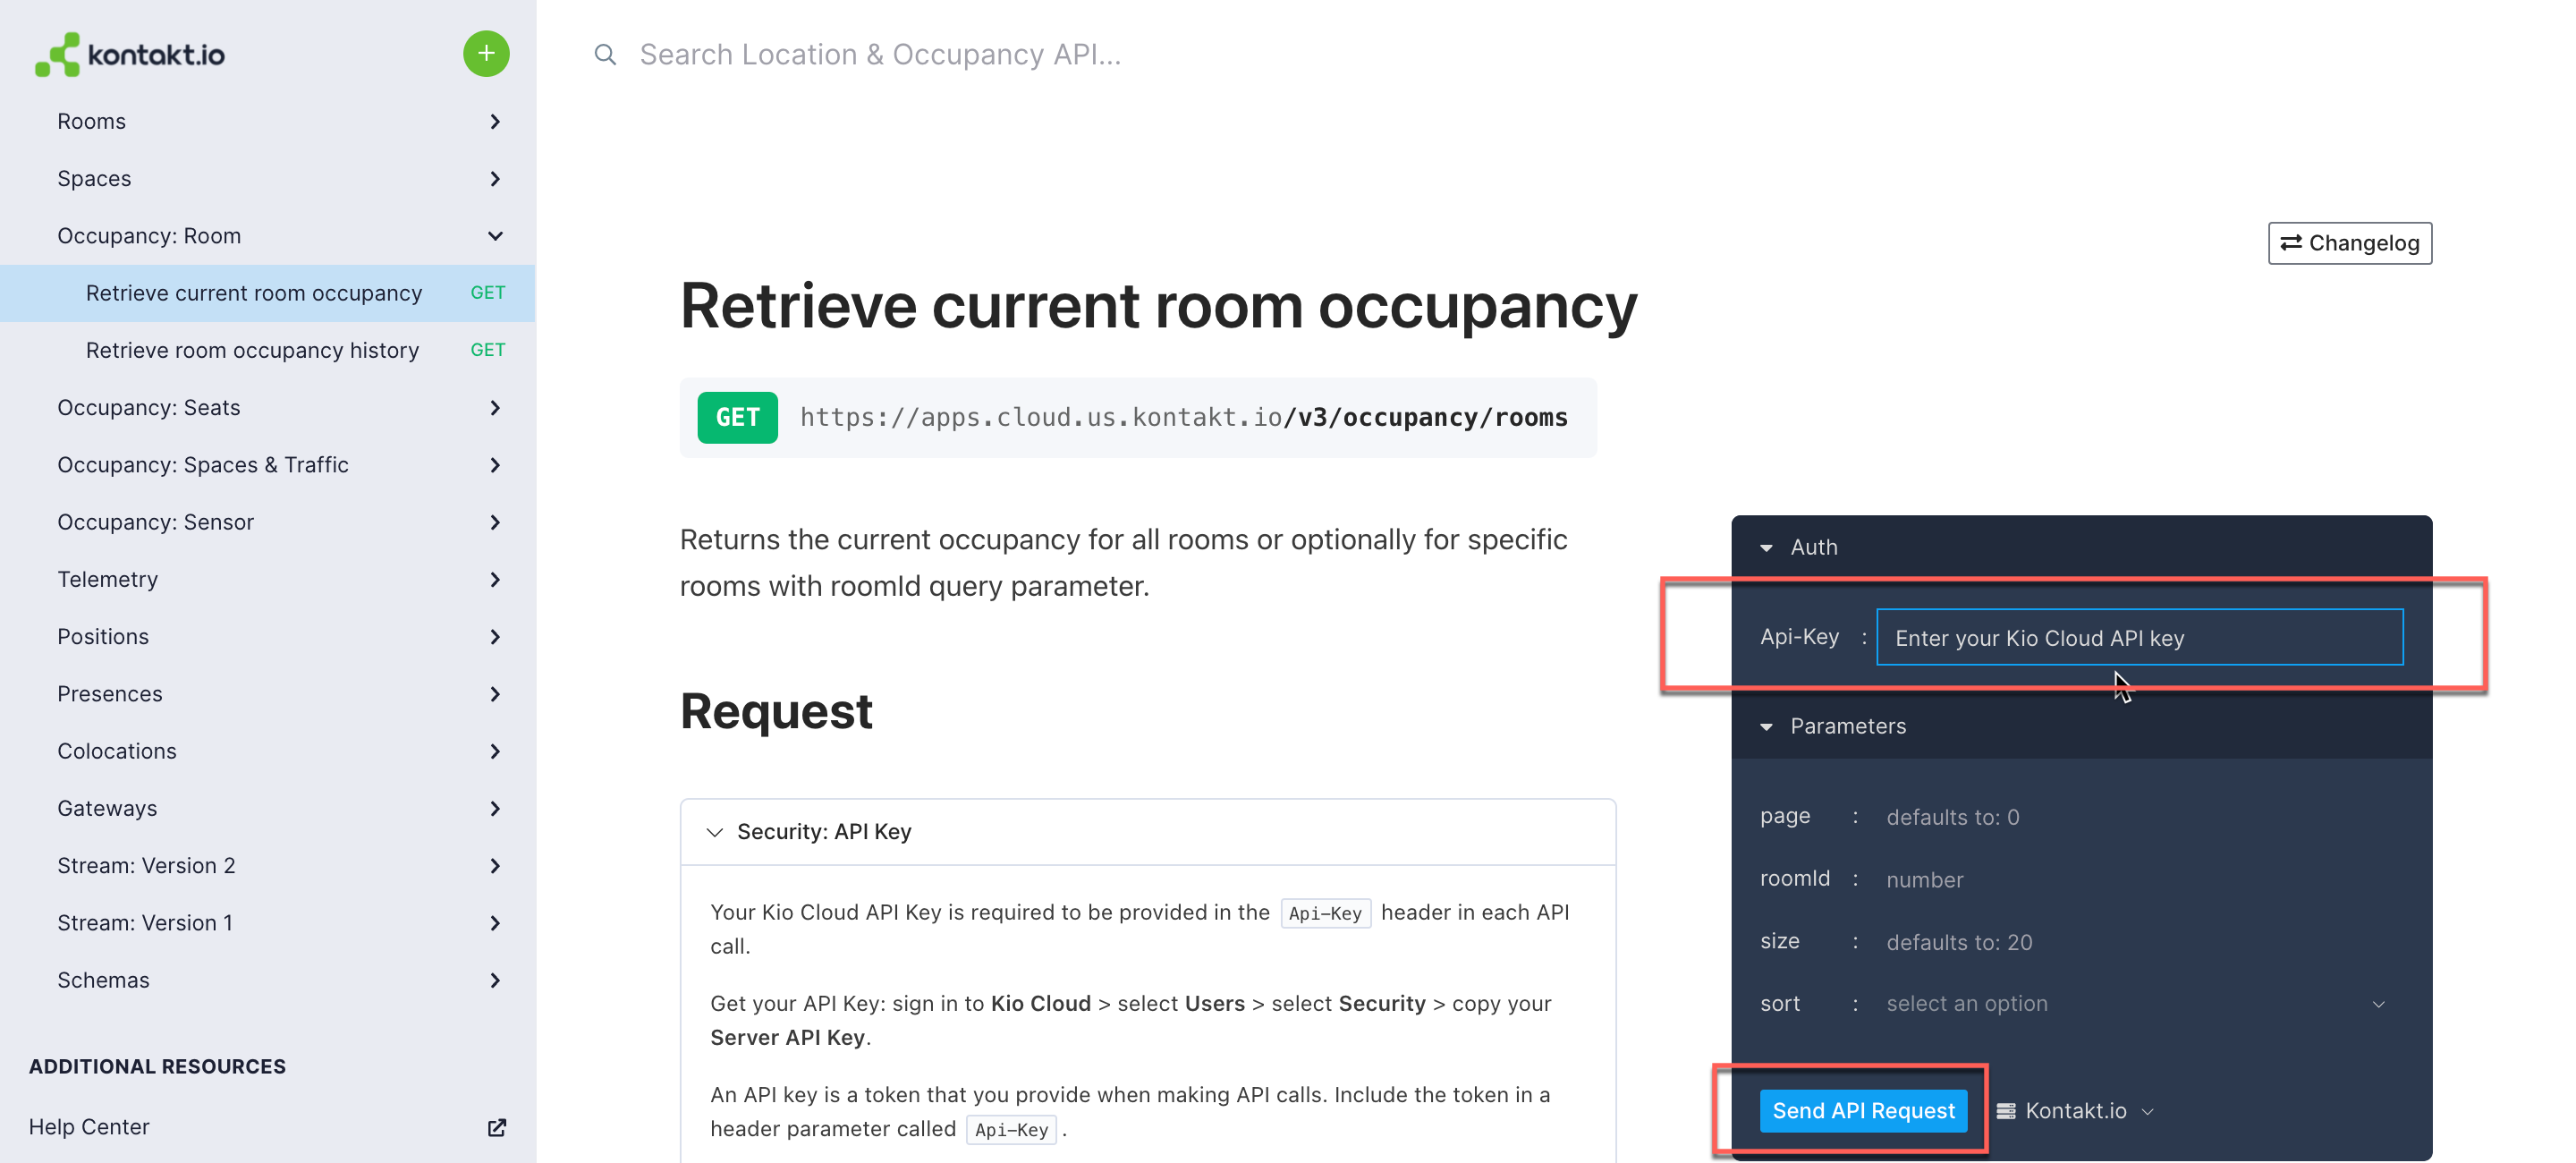Screen dimensions: 2576x1163
Task: Expand the Telemetry chevron
Action: (x=495, y=579)
